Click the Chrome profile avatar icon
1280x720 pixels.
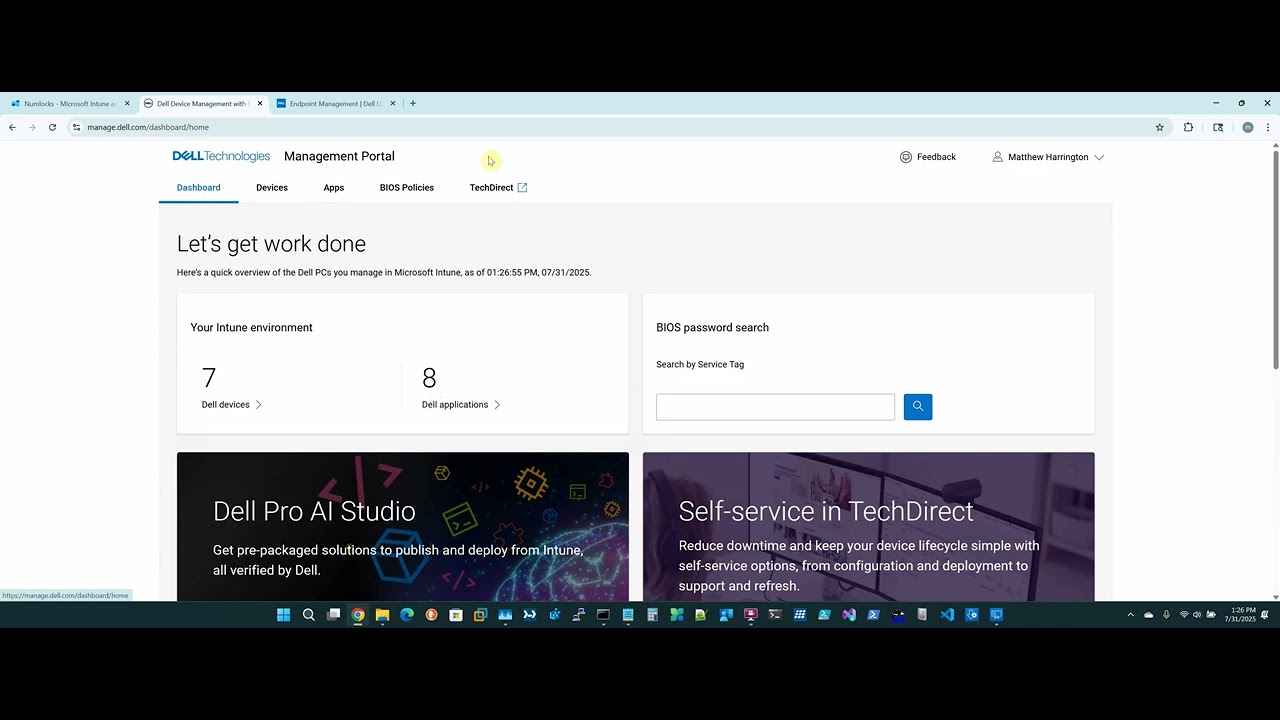(1247, 127)
